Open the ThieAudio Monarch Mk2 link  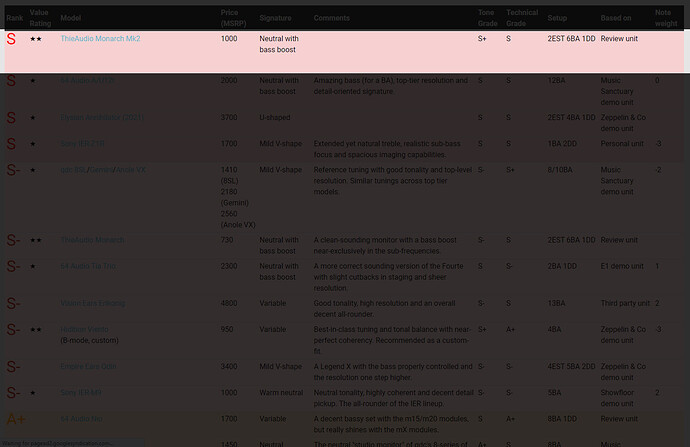tap(100, 39)
